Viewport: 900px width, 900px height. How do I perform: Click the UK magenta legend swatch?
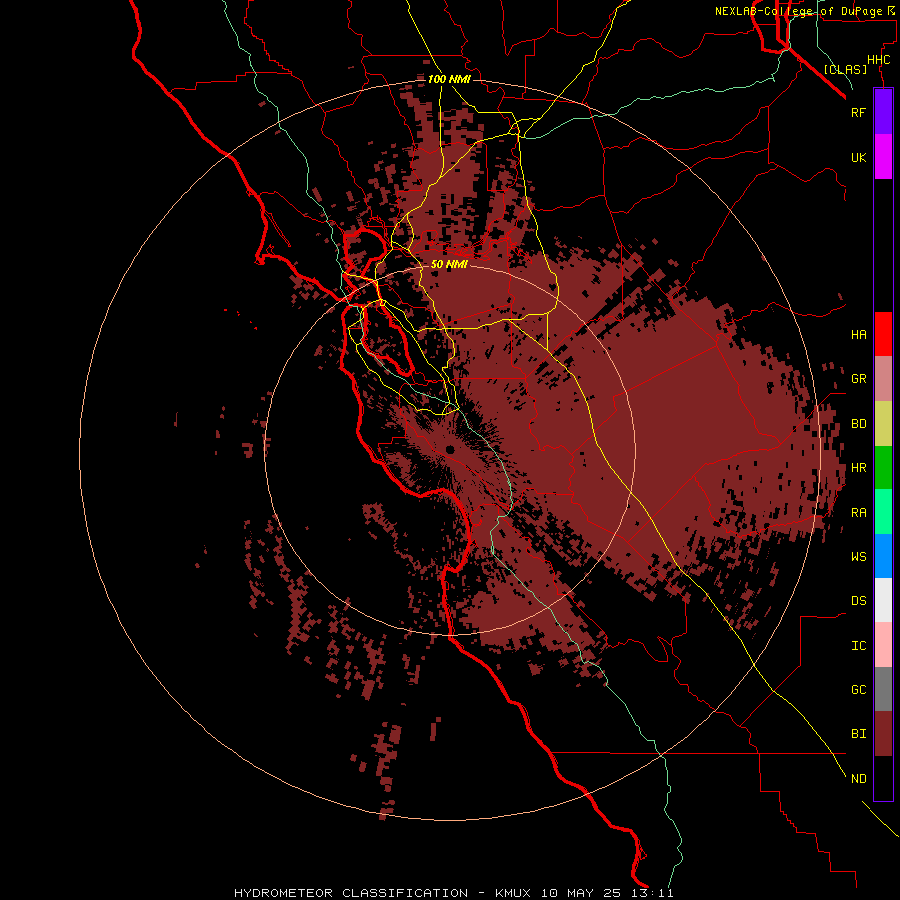click(883, 157)
